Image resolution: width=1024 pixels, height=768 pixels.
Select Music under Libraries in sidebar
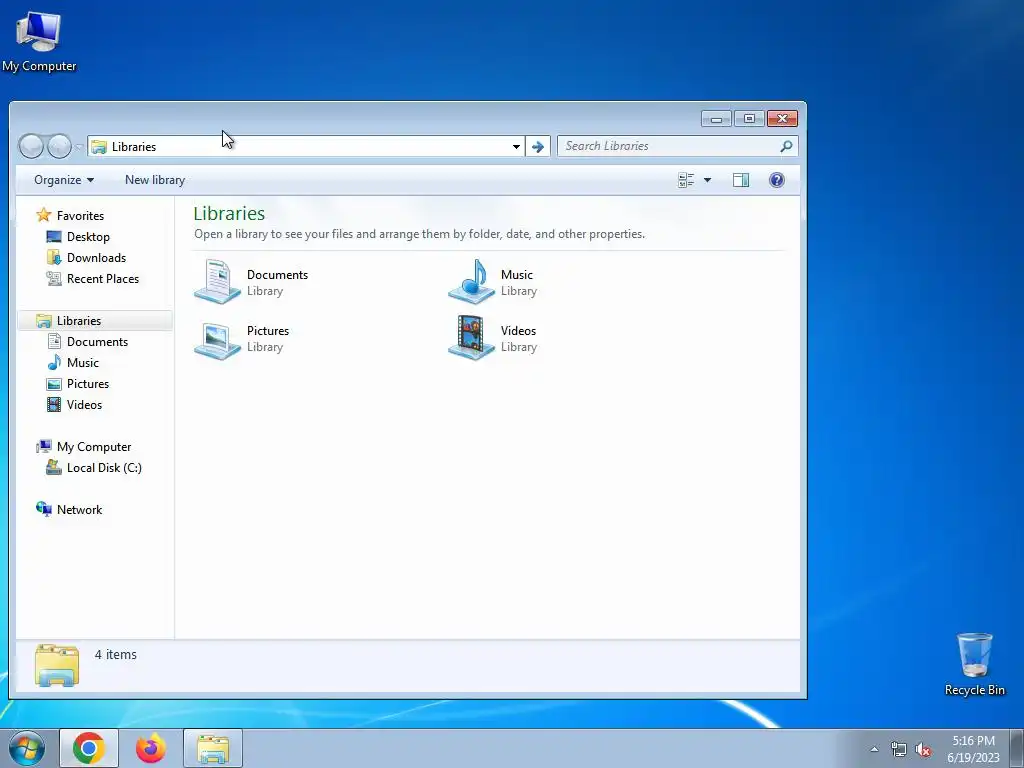coord(82,362)
